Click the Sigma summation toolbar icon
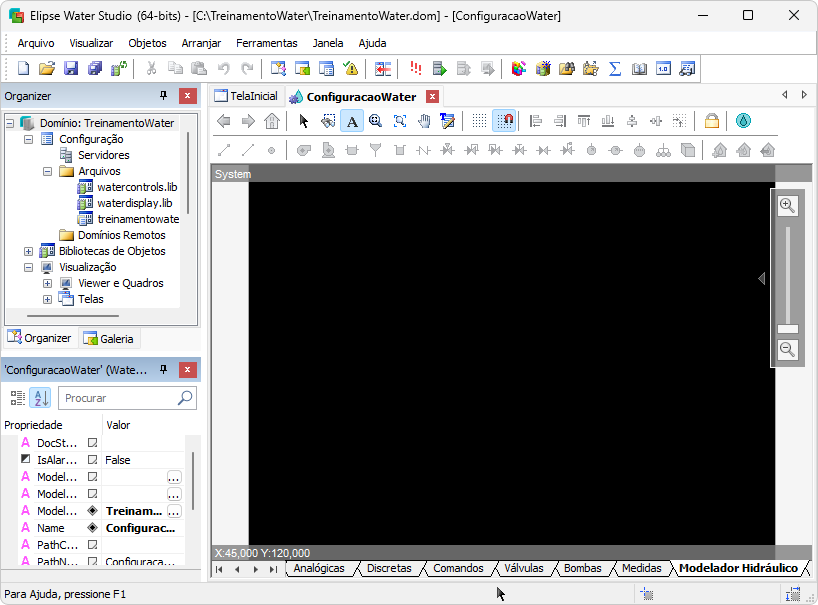 tap(615, 69)
